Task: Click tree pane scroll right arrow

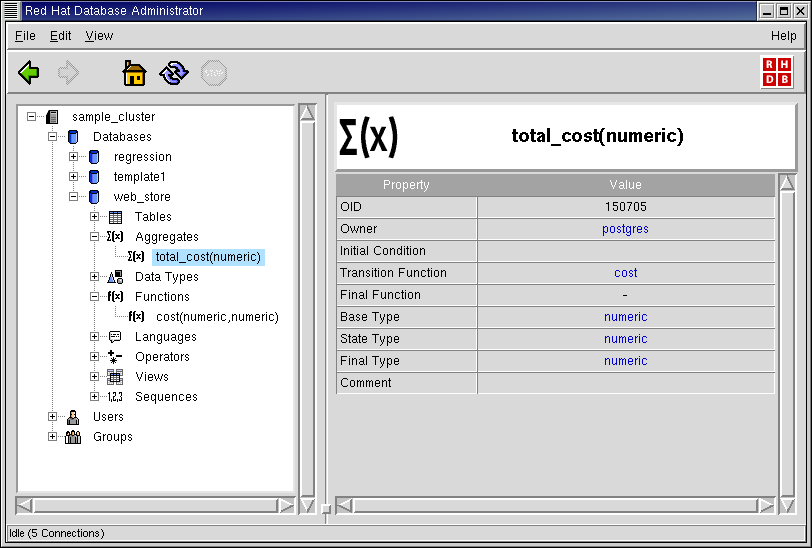Action: click(x=285, y=506)
